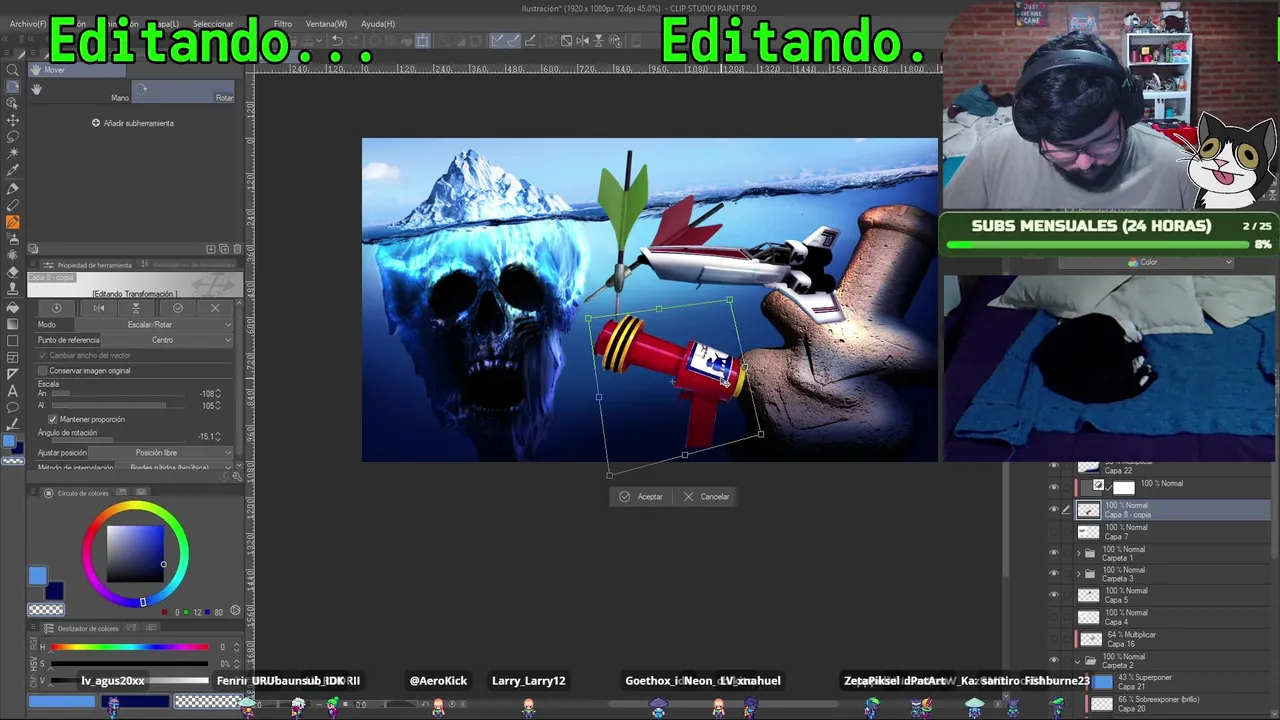
Task: Click the S saturation slider
Action: click(130, 663)
